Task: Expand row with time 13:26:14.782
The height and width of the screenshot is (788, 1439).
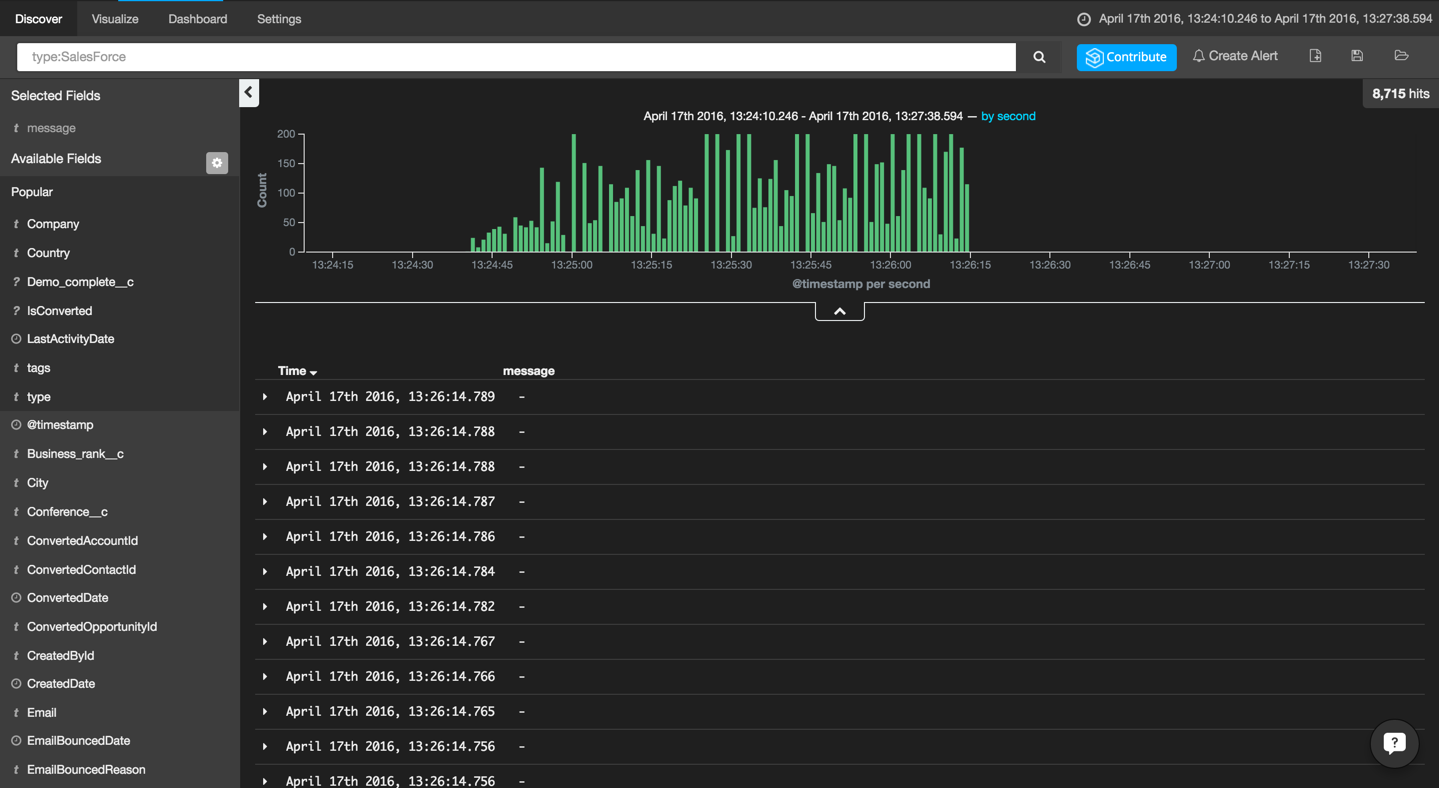Action: coord(265,607)
